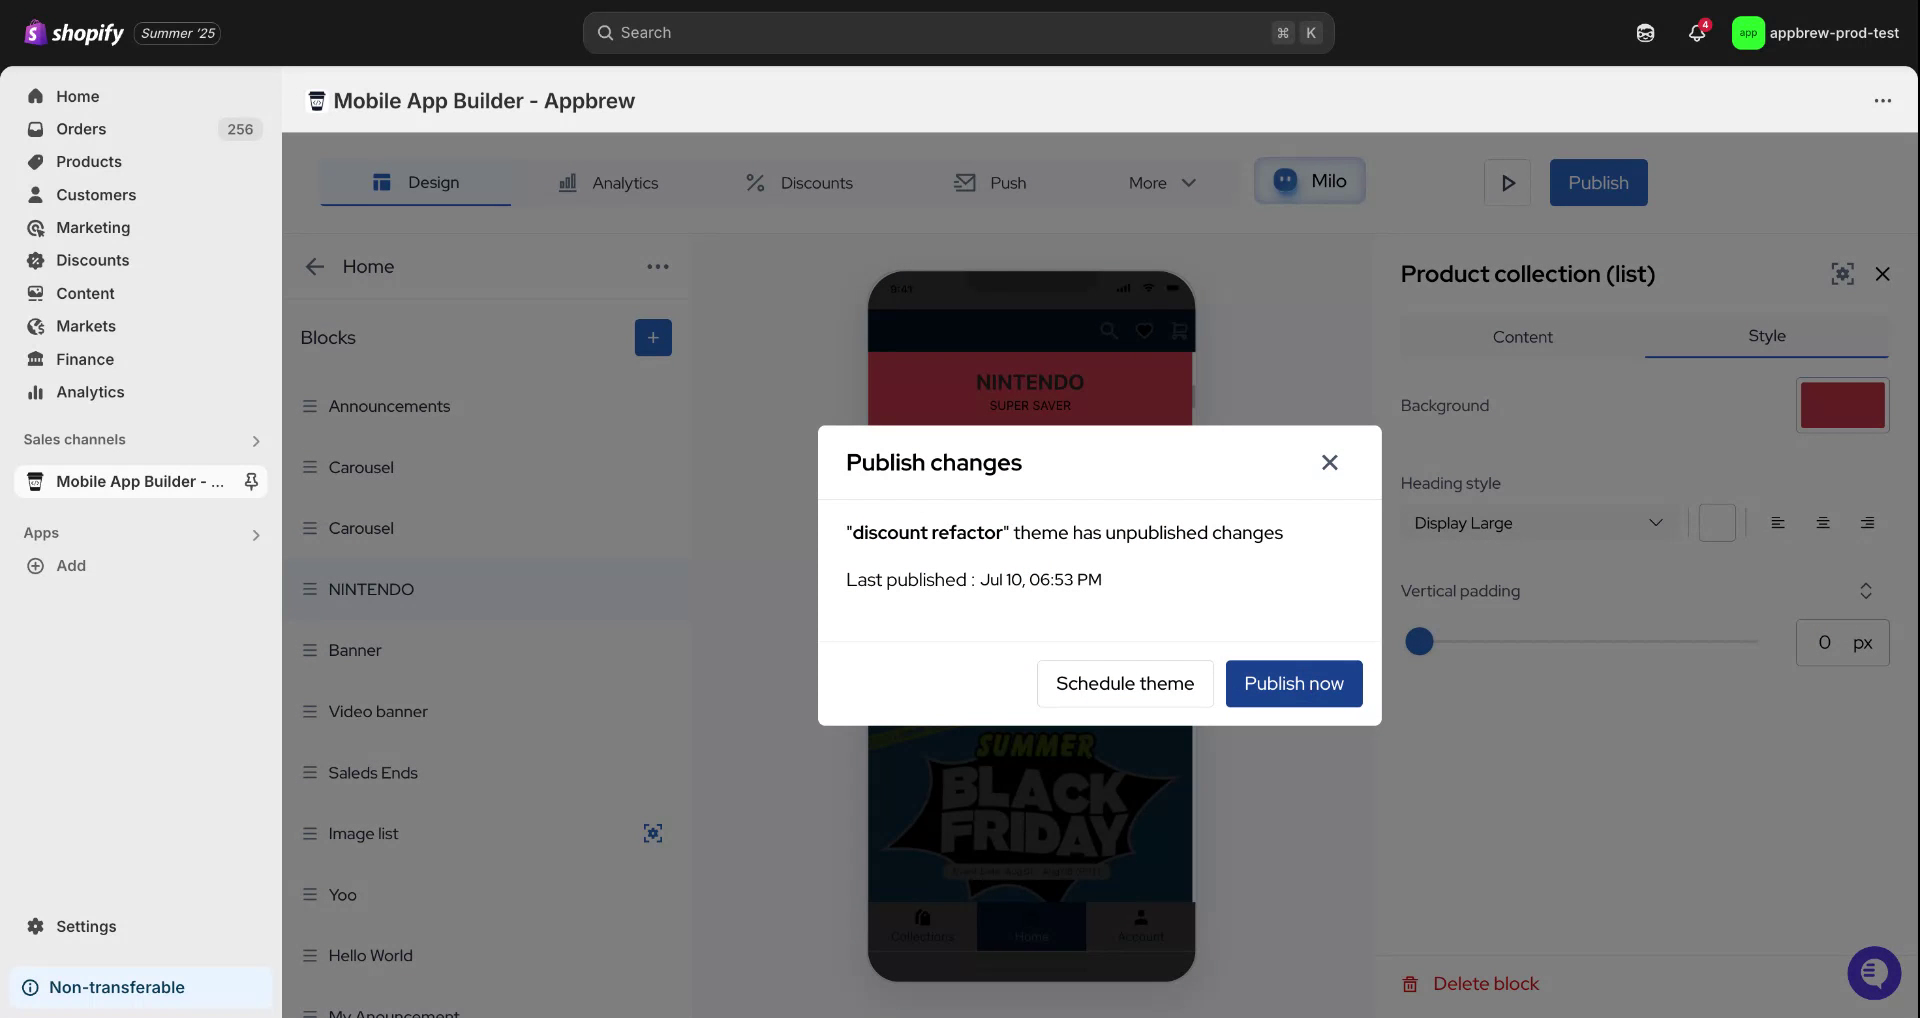The width and height of the screenshot is (1920, 1018).
Task: Open the Analytics tab in Appbrew
Action: [608, 183]
